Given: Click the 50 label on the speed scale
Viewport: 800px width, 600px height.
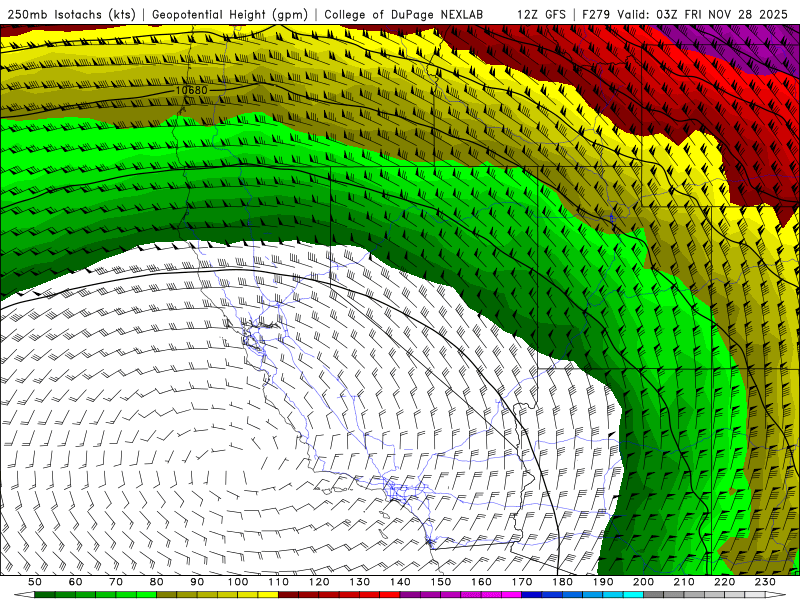Looking at the screenshot, I should click(34, 582).
